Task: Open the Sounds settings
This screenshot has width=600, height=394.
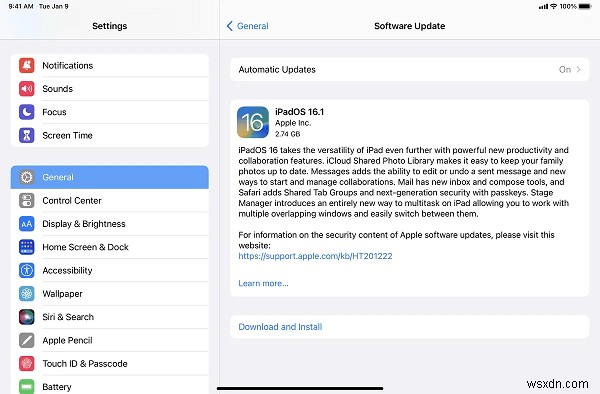Action: (x=110, y=89)
